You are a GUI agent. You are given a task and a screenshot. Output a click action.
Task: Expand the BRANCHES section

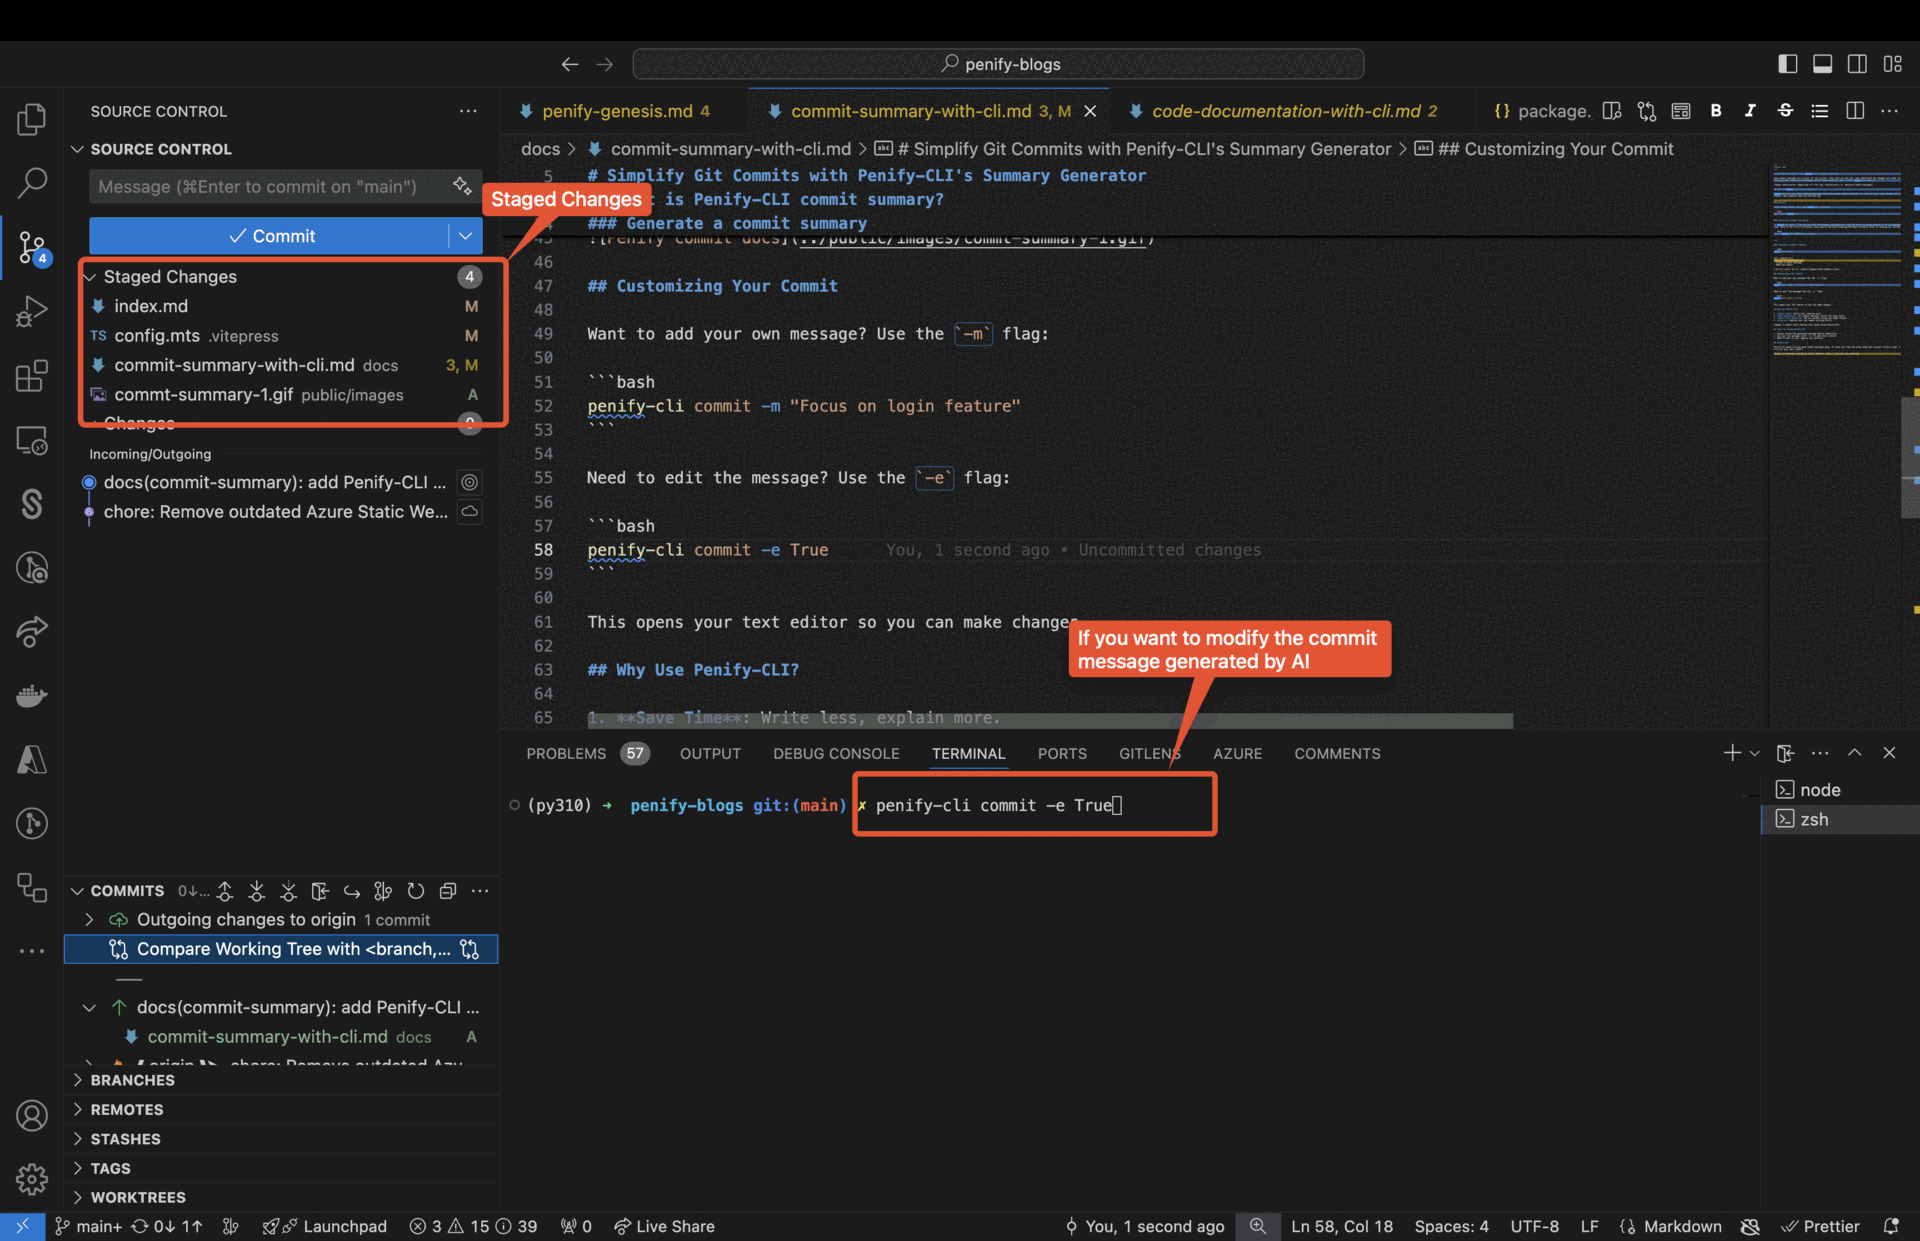(x=131, y=1080)
